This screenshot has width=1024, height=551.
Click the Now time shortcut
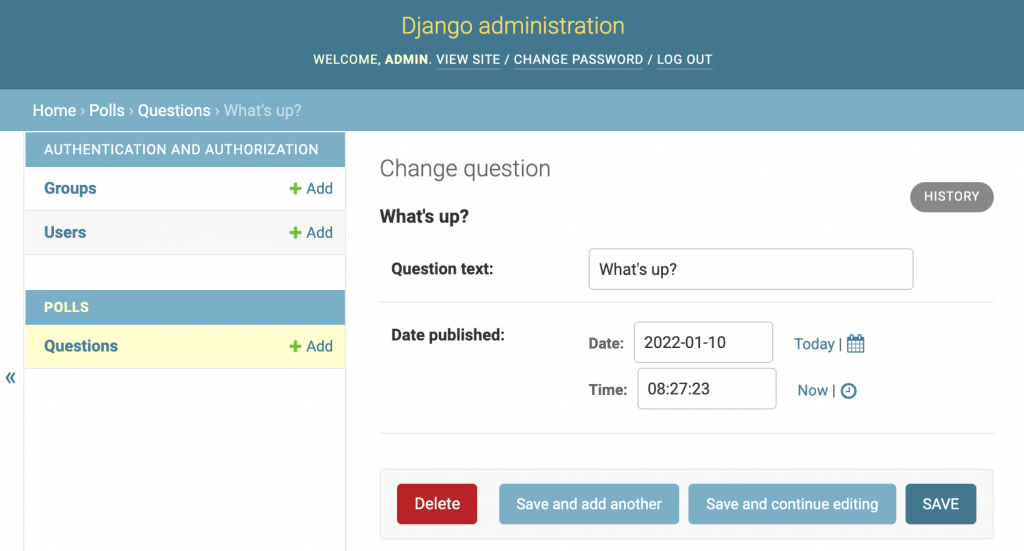(x=812, y=390)
